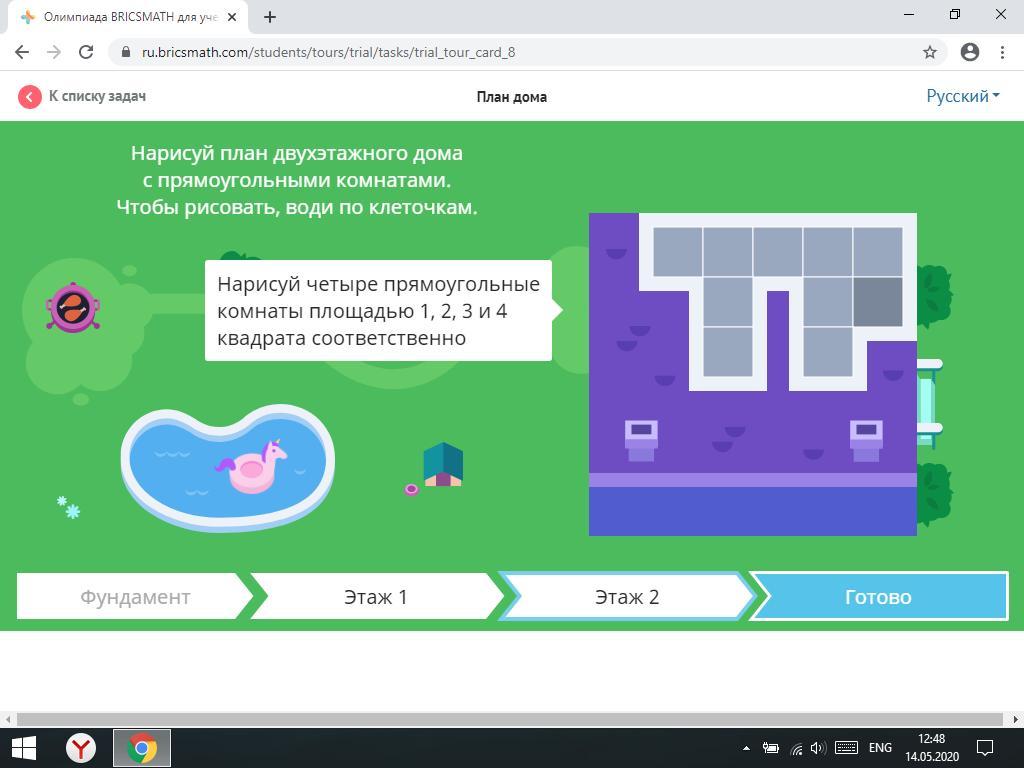Bookmark this page with the star icon
The image size is (1024, 768).
click(930, 52)
